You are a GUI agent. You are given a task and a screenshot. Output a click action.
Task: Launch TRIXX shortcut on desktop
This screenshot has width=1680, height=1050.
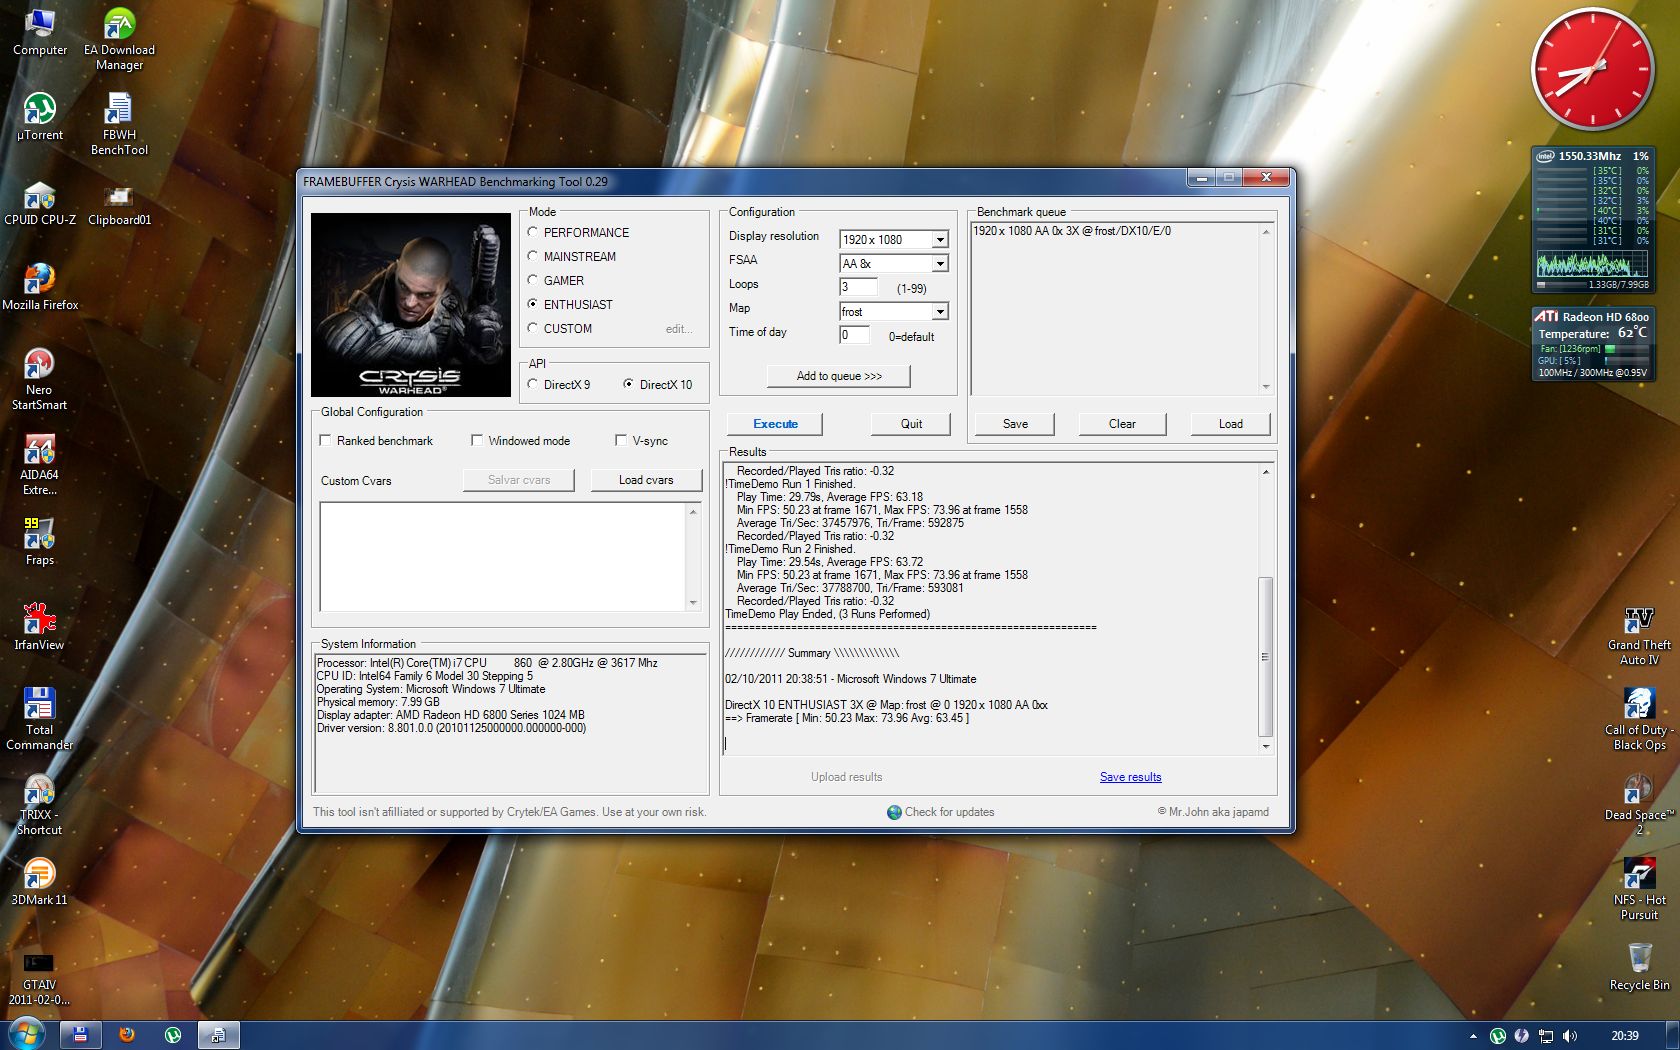[39, 804]
